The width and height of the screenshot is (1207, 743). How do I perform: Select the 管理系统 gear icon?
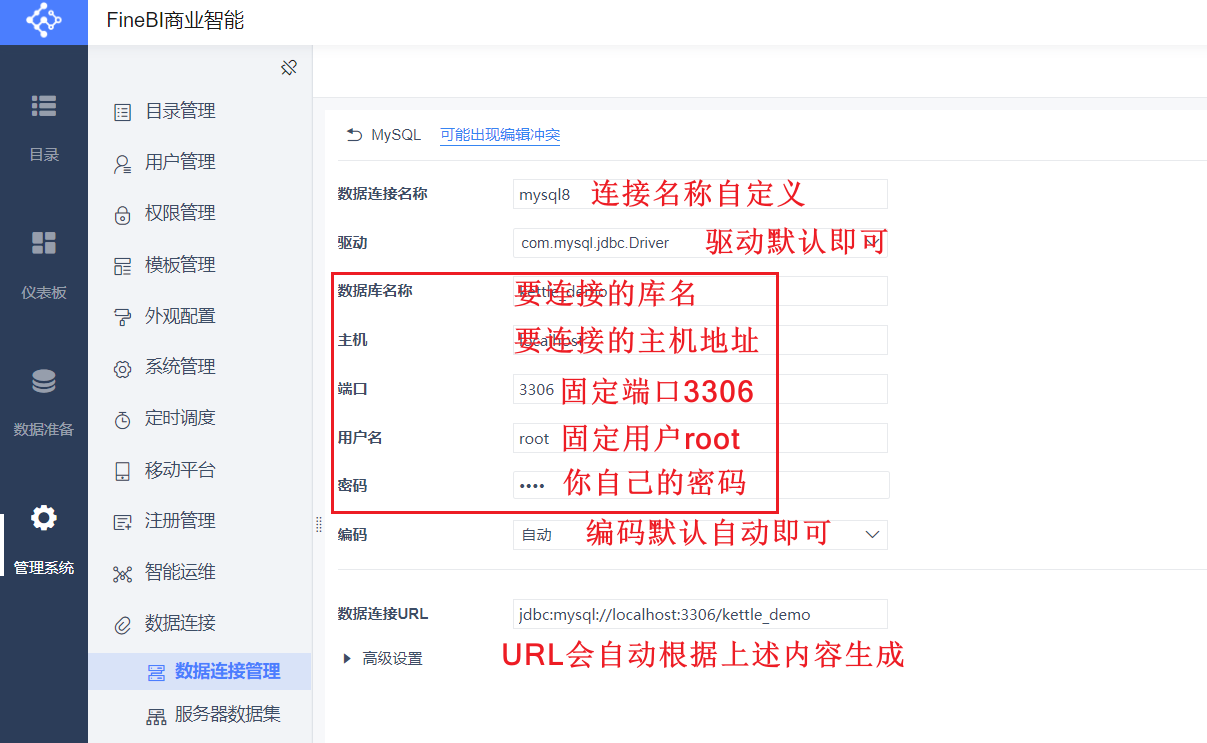(x=44, y=518)
